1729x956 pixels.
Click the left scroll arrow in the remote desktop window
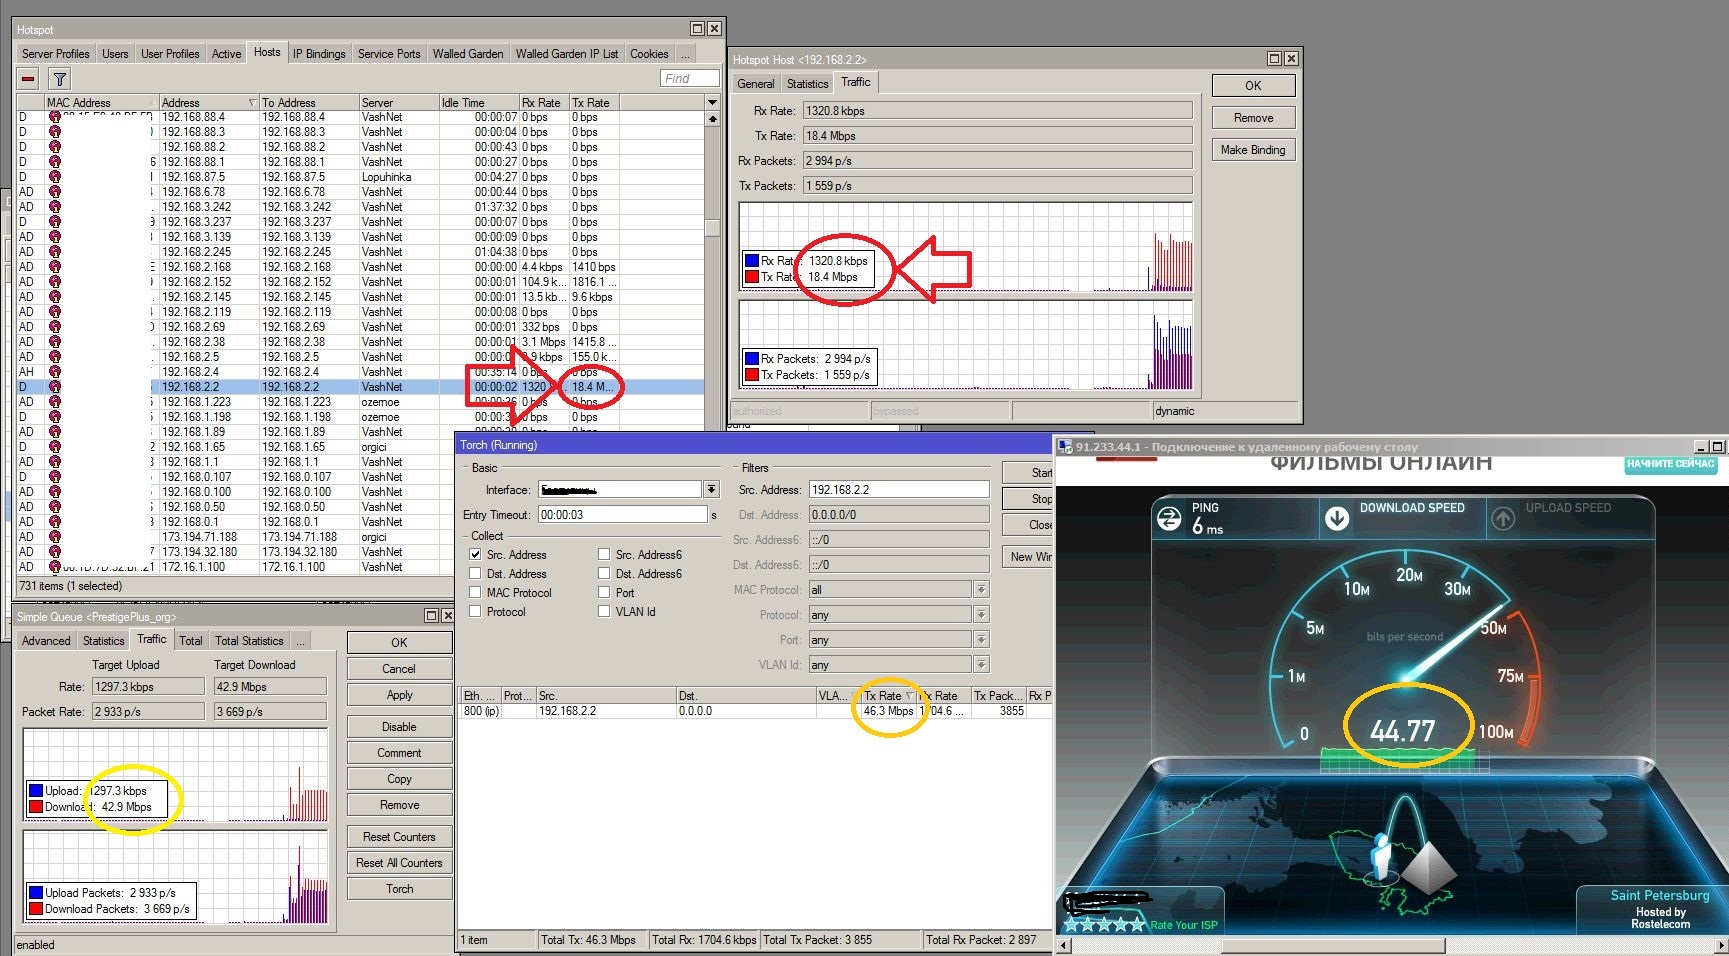(1062, 945)
